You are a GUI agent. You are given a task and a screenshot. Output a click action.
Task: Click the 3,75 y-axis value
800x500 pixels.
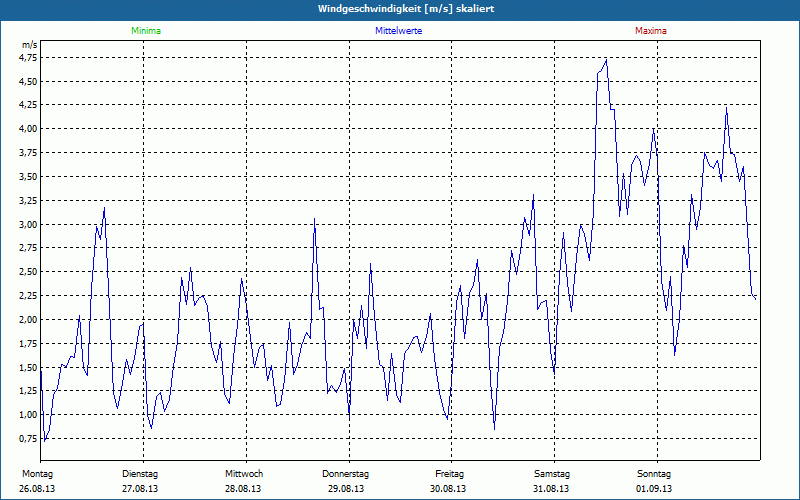[x=29, y=153]
